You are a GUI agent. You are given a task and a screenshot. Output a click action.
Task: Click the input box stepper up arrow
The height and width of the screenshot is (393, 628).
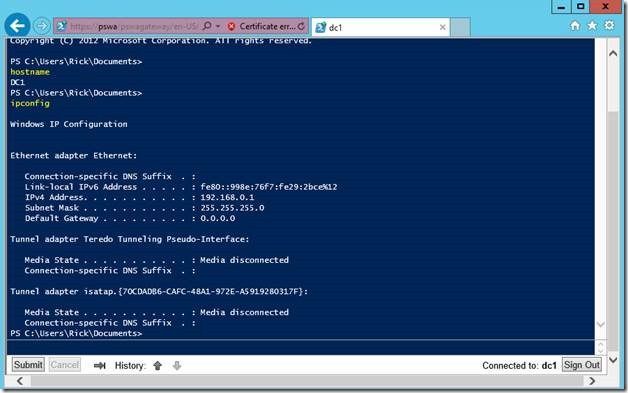pyautogui.click(x=600, y=344)
